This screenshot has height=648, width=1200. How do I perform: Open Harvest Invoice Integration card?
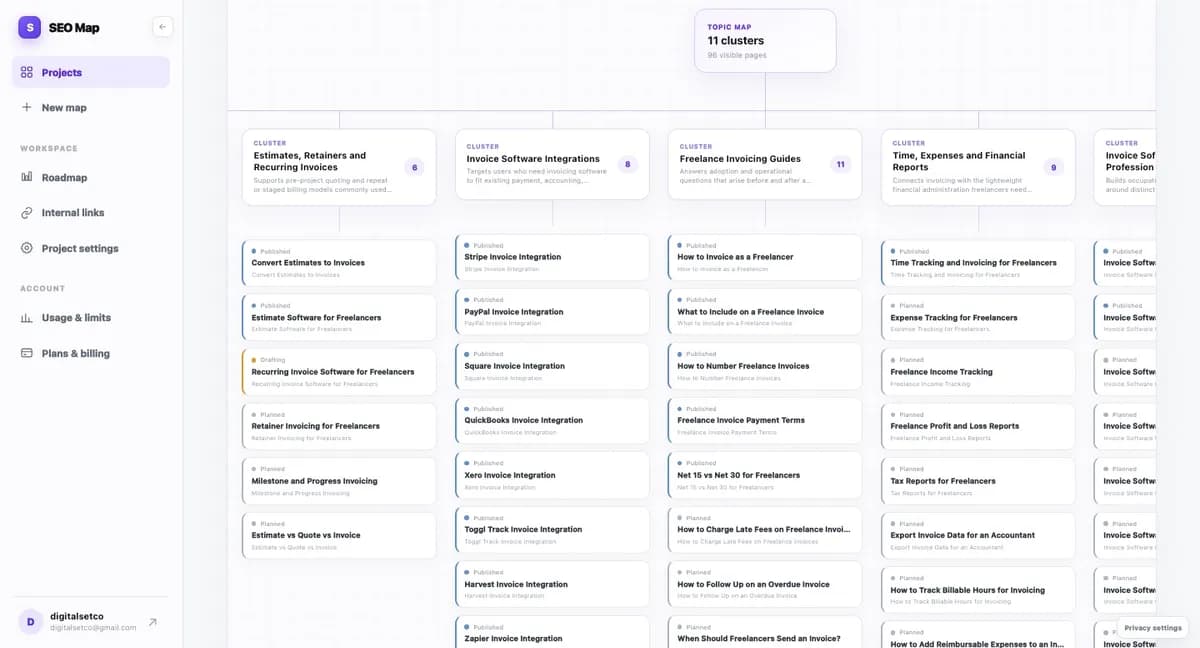(552, 584)
